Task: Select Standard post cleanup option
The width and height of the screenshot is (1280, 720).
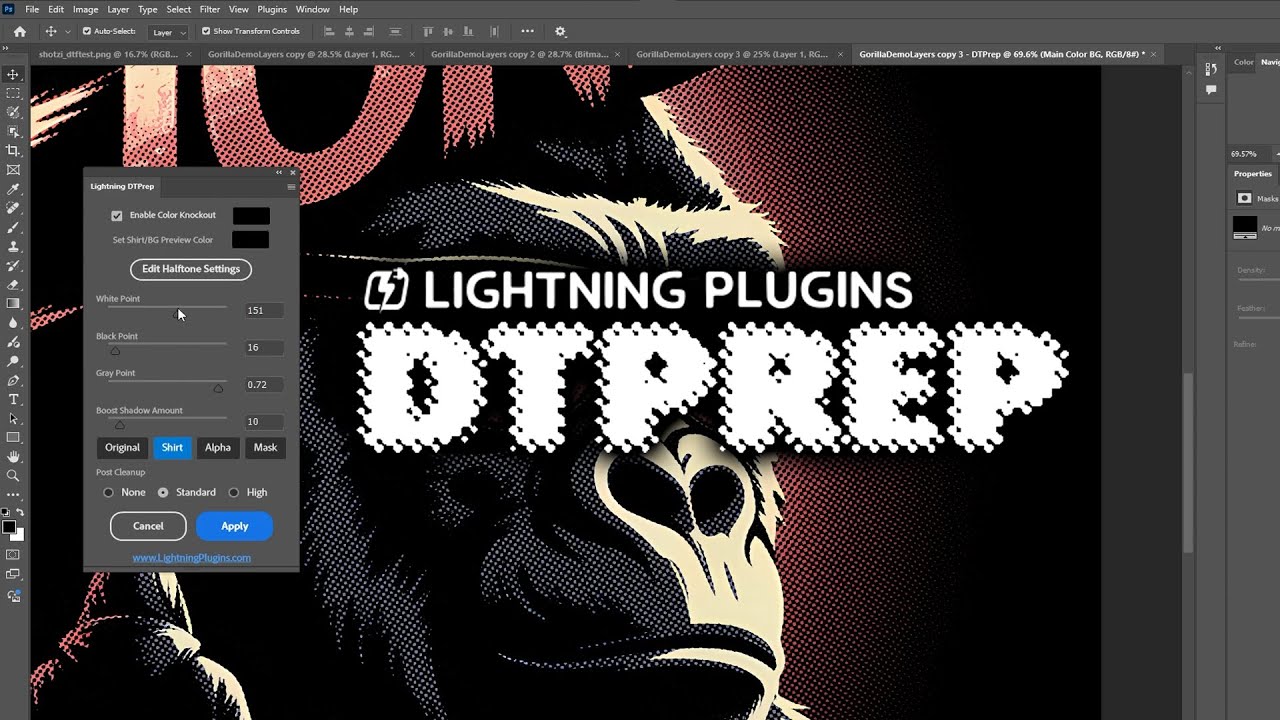Action: [x=163, y=492]
